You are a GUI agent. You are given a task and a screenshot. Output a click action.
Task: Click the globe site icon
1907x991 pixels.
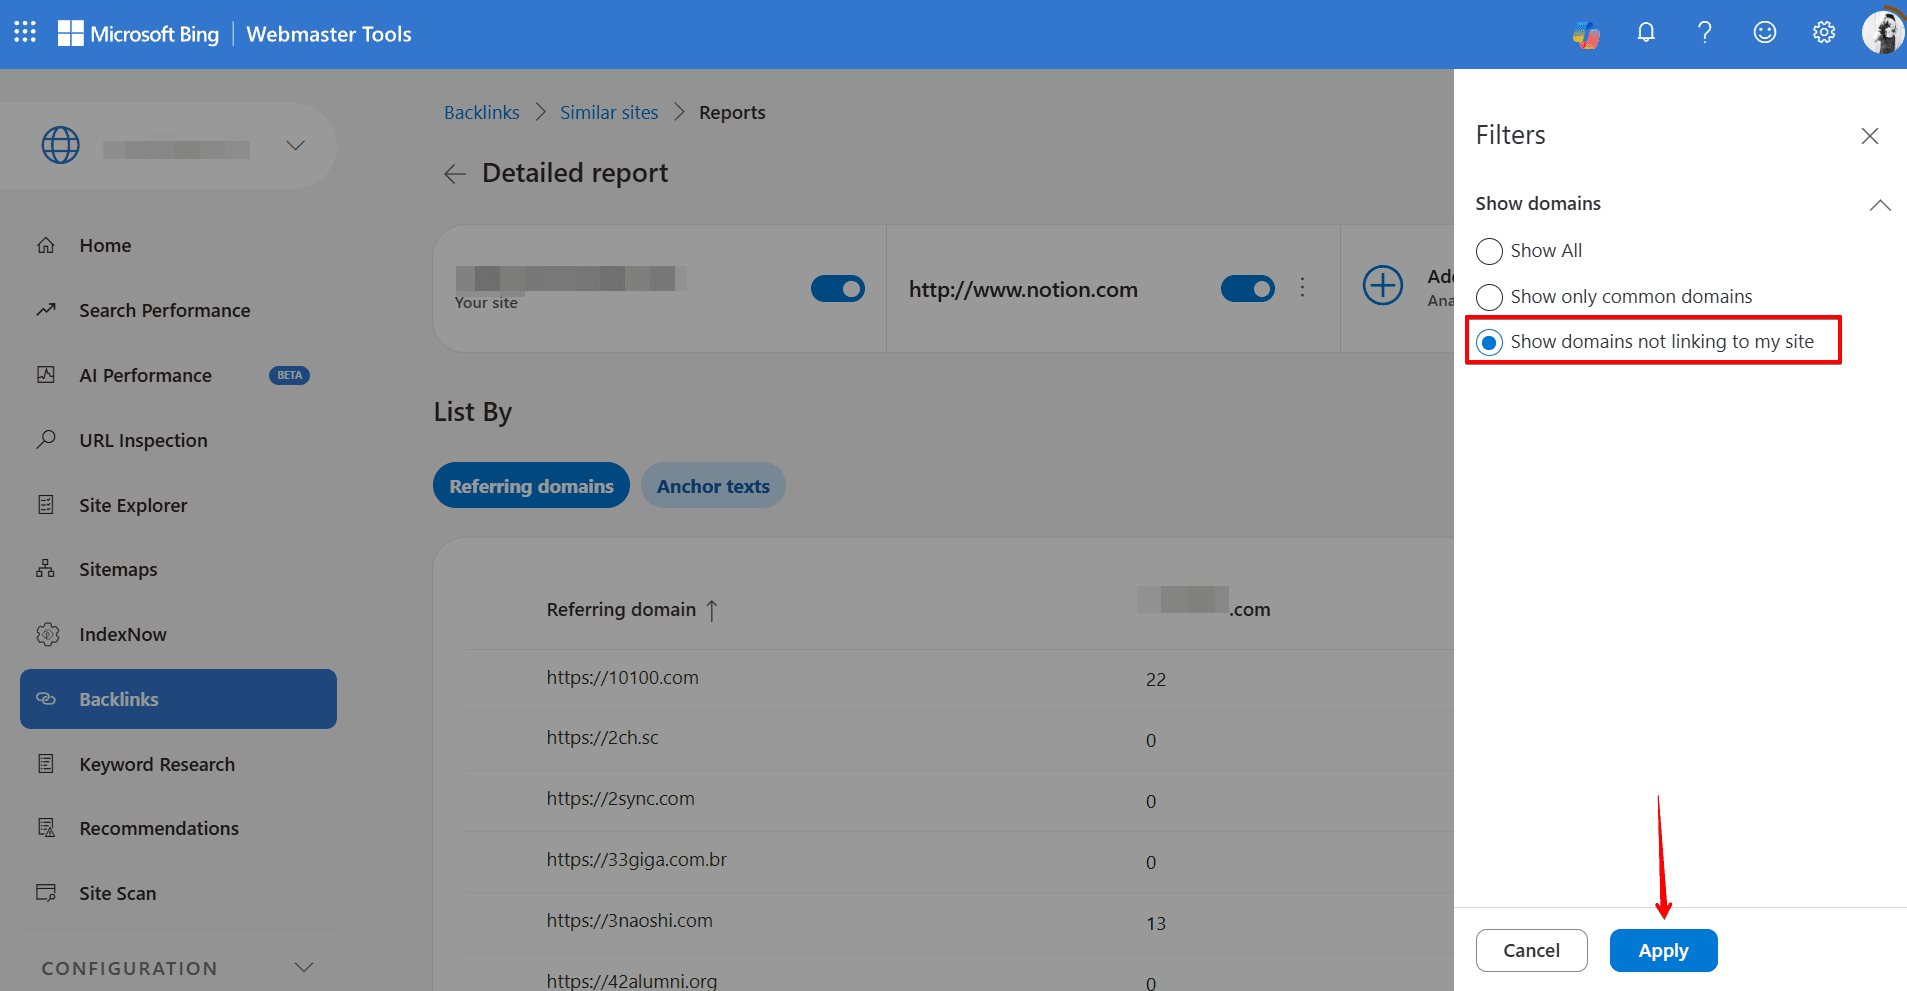[x=61, y=145]
